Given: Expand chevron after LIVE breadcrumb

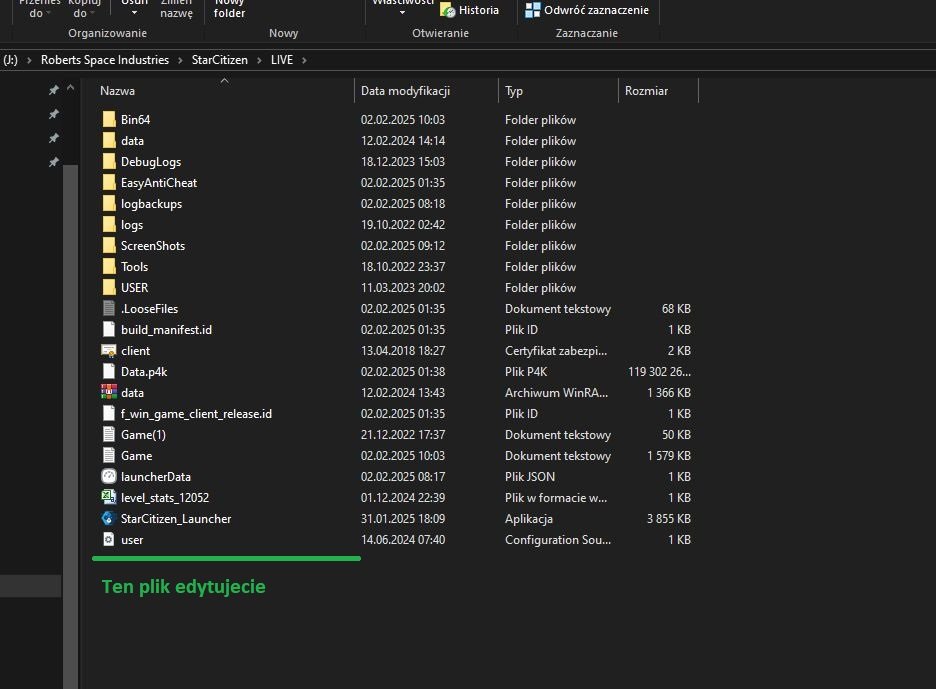Looking at the screenshot, I should [304, 60].
